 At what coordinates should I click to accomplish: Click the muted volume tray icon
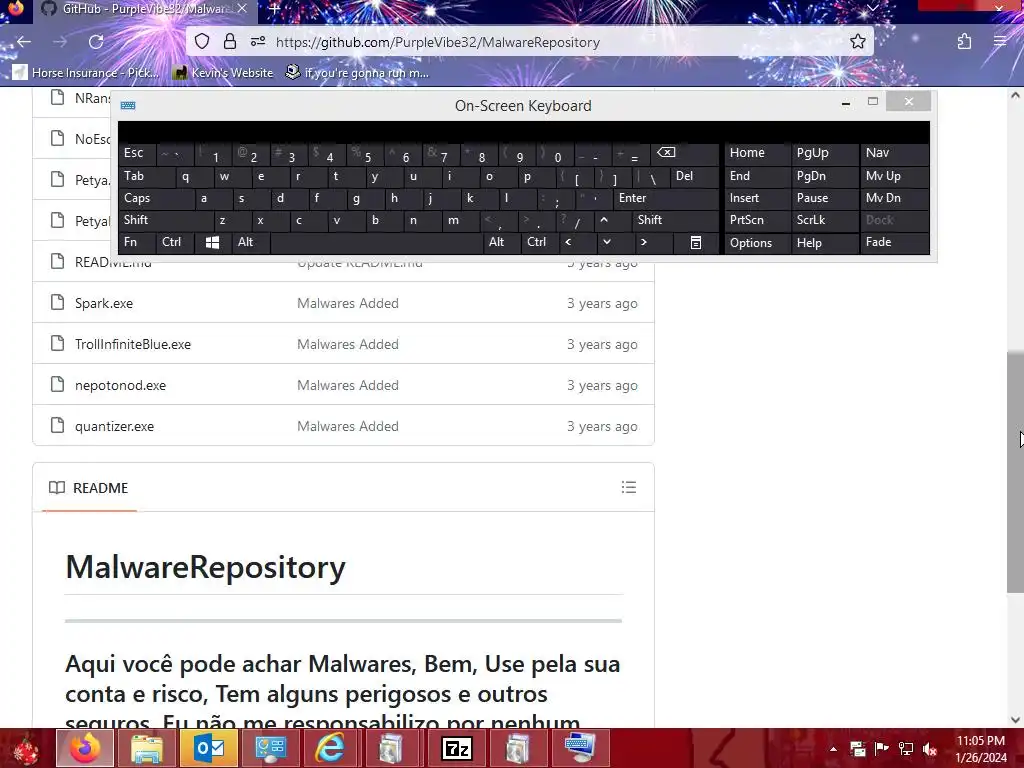(930, 748)
